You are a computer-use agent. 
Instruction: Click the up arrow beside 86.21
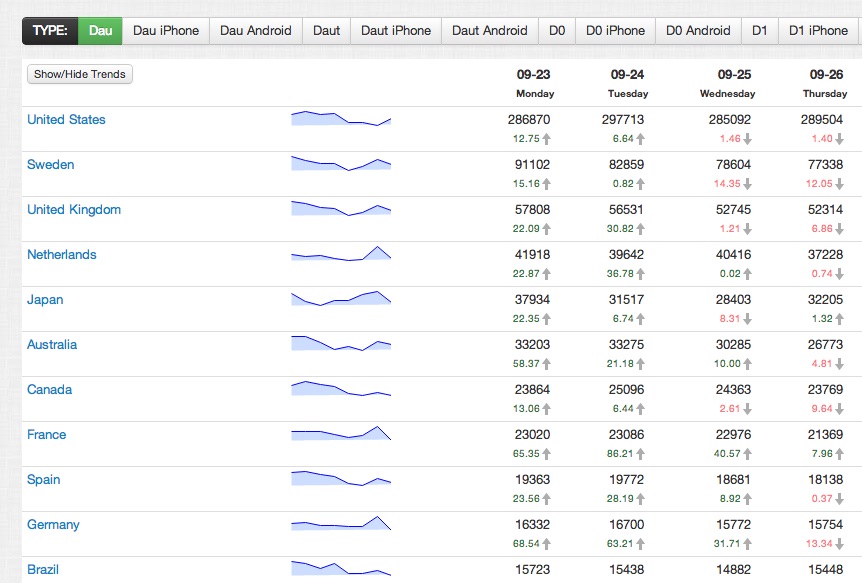coord(640,454)
